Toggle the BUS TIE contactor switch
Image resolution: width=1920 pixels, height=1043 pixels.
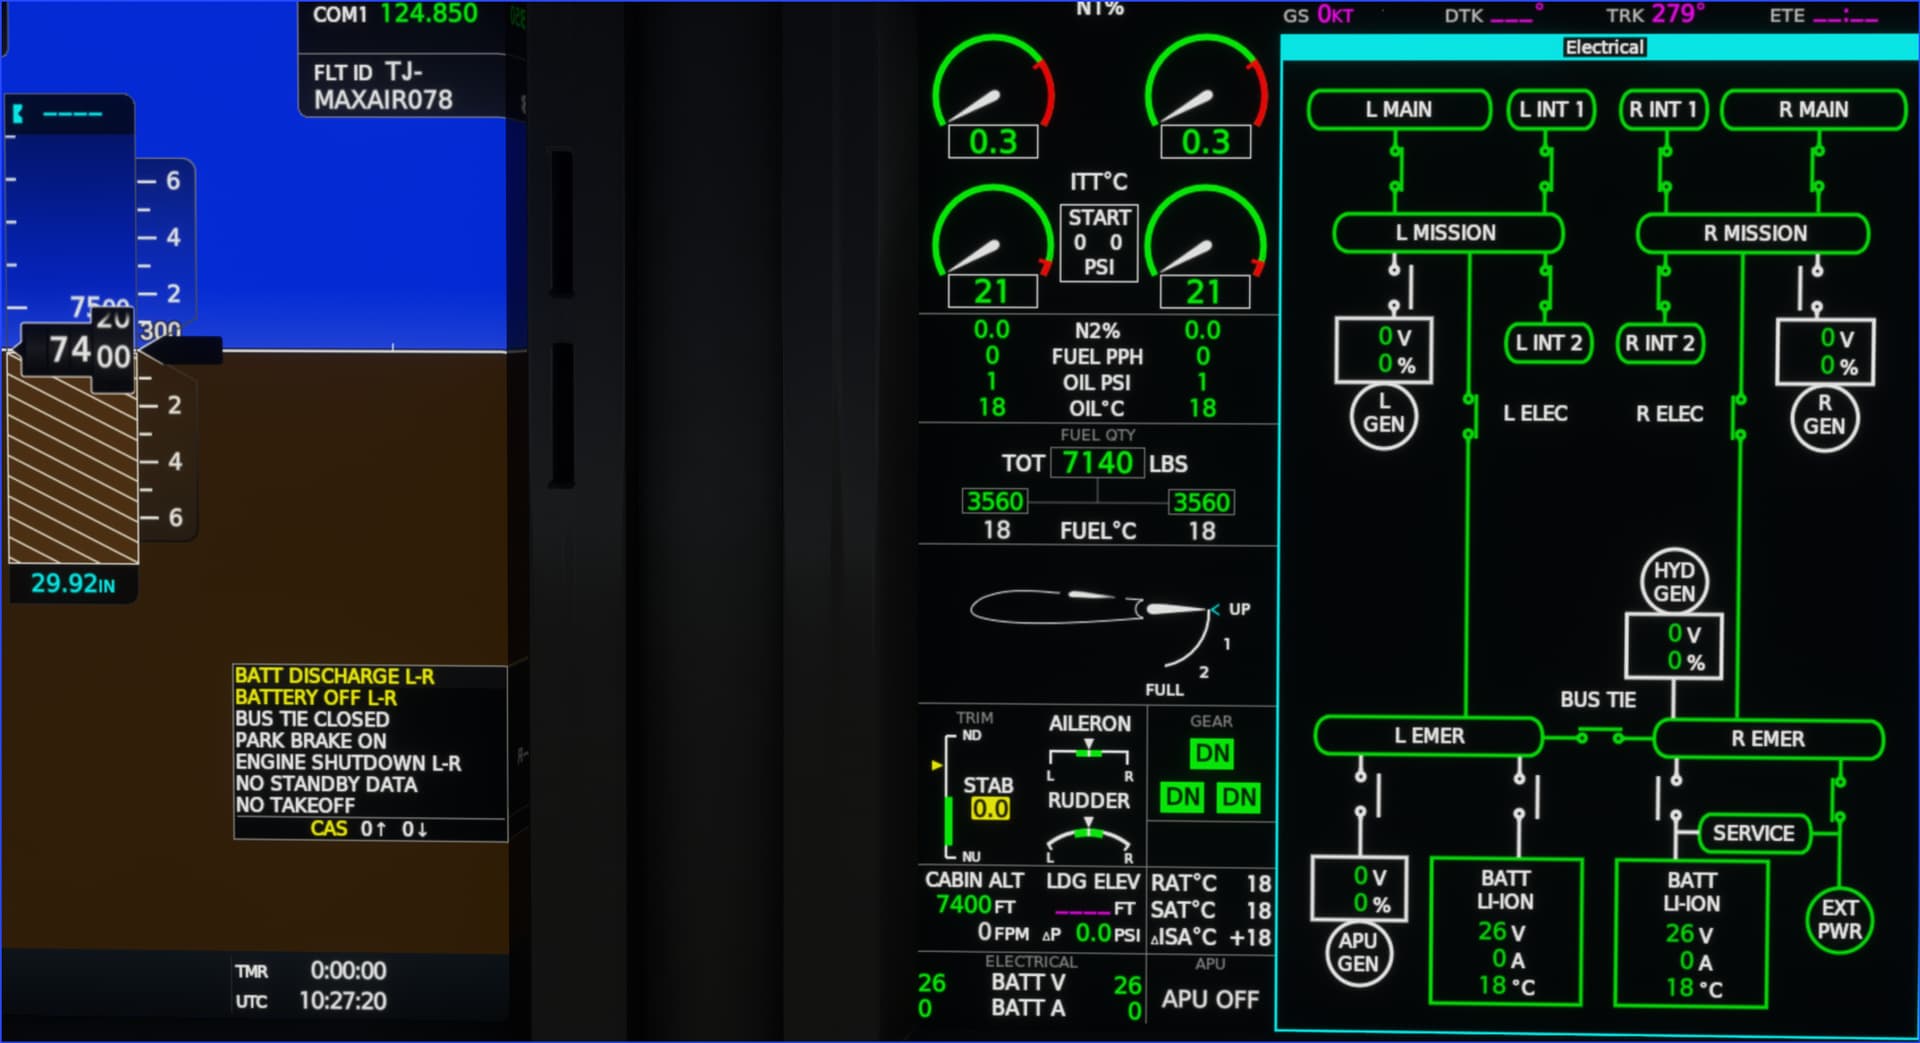1599,738
